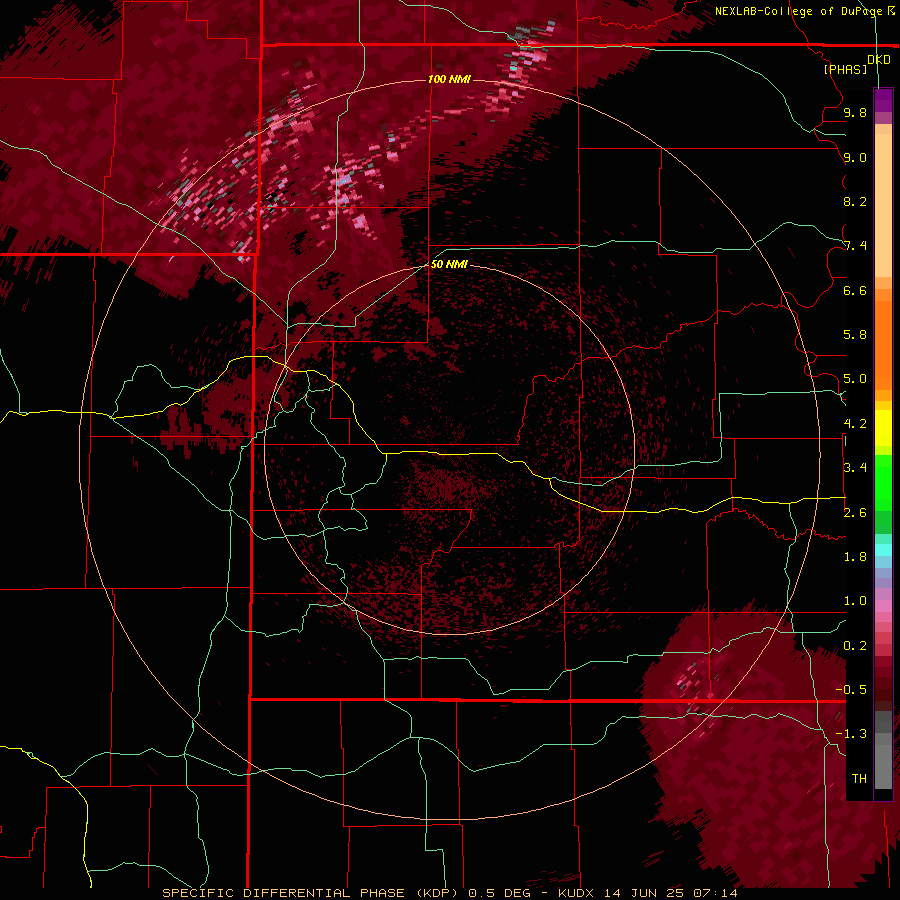Click the "KUDX" station ID in the caption
Viewport: 900px width, 900px height.
(578, 893)
